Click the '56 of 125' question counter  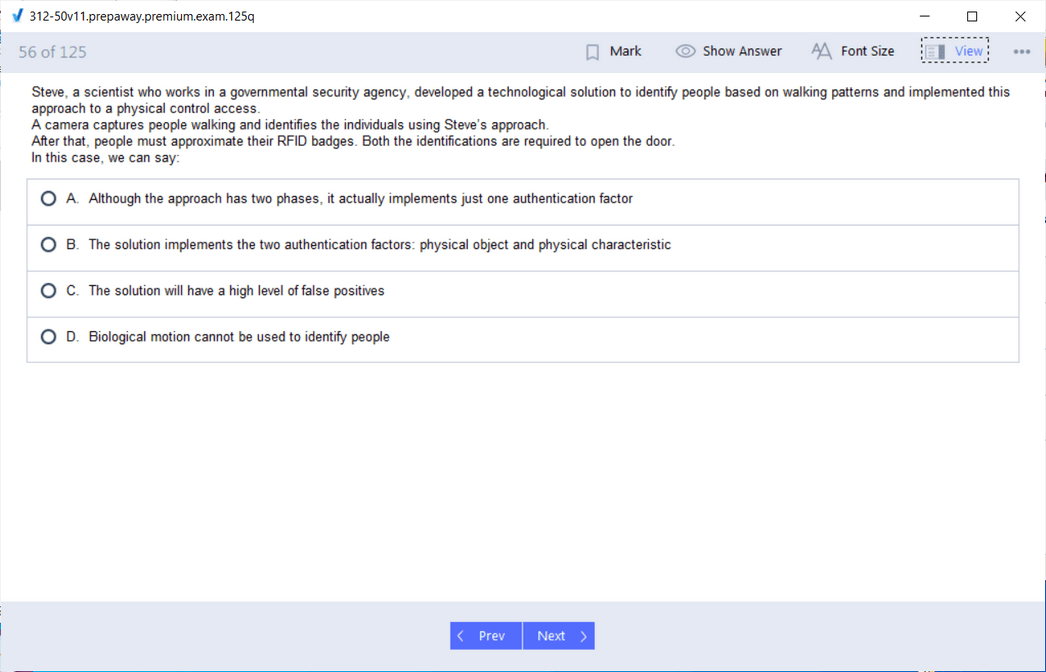53,52
